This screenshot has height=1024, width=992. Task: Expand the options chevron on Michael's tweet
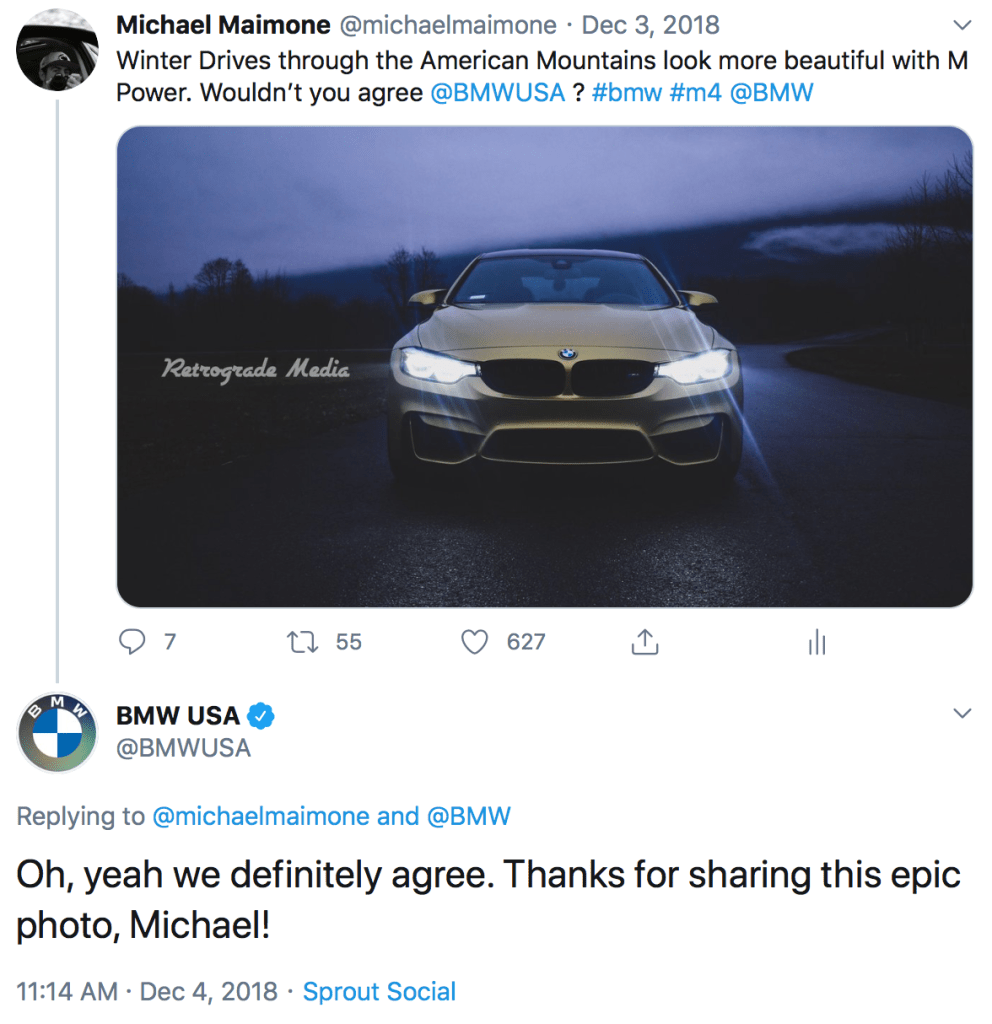tap(962, 24)
